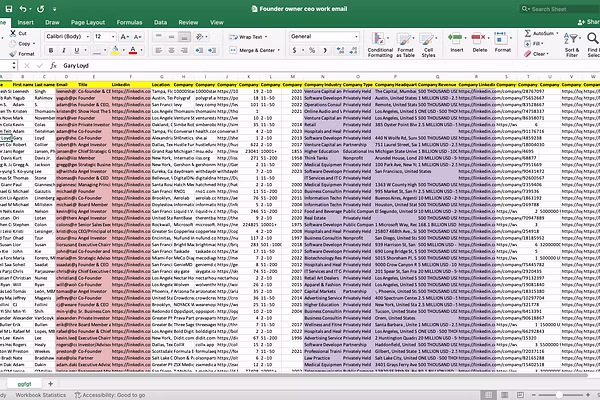Switch to Normal view in status bar
This screenshot has height=400, width=600.
click(489, 395)
